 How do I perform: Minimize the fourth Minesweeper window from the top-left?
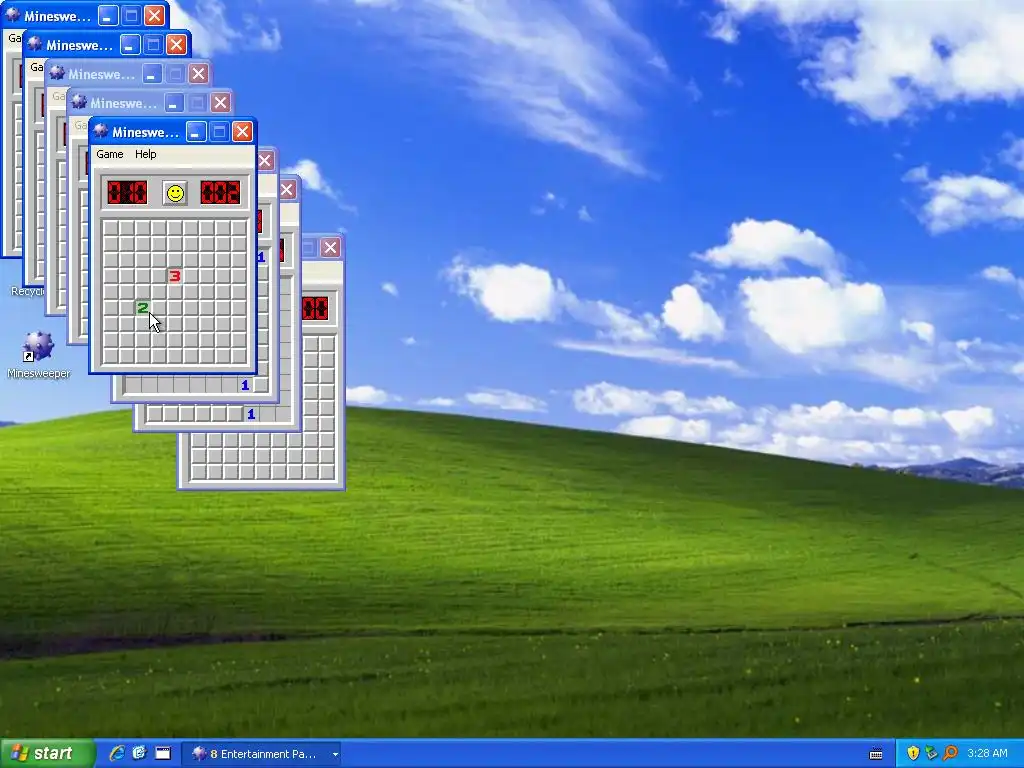tap(174, 103)
